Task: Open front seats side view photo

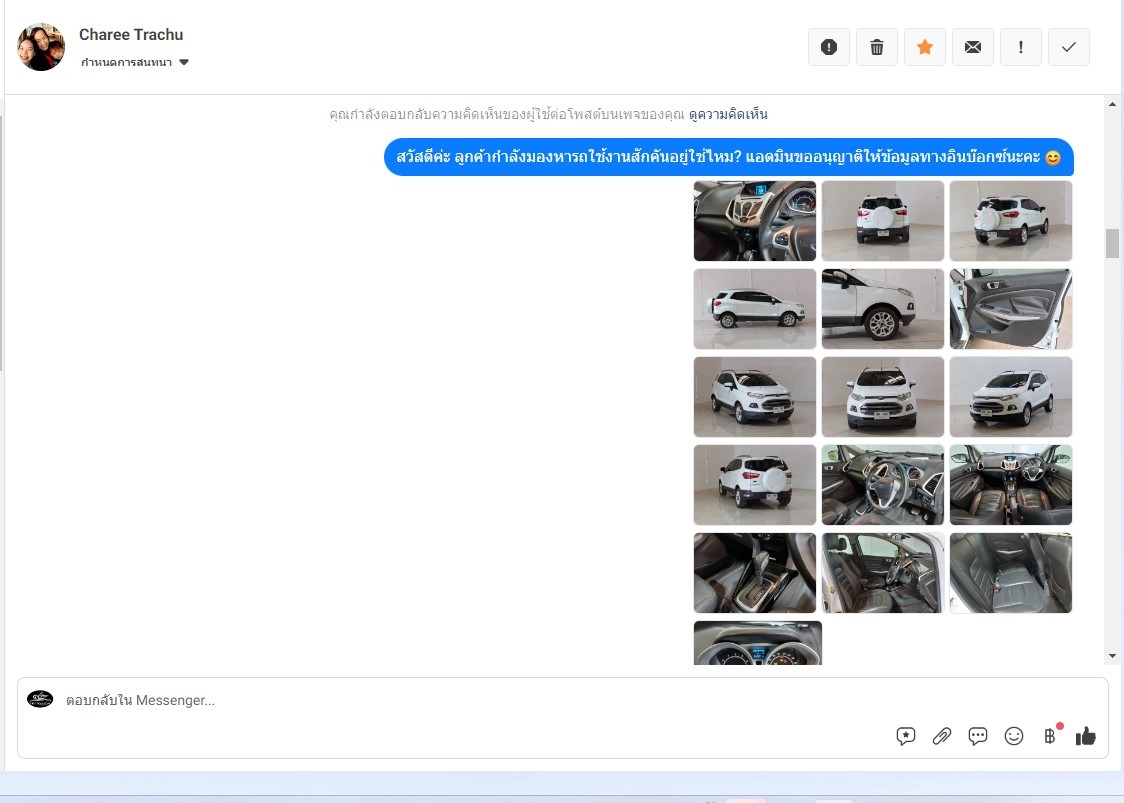Action: coord(882,573)
